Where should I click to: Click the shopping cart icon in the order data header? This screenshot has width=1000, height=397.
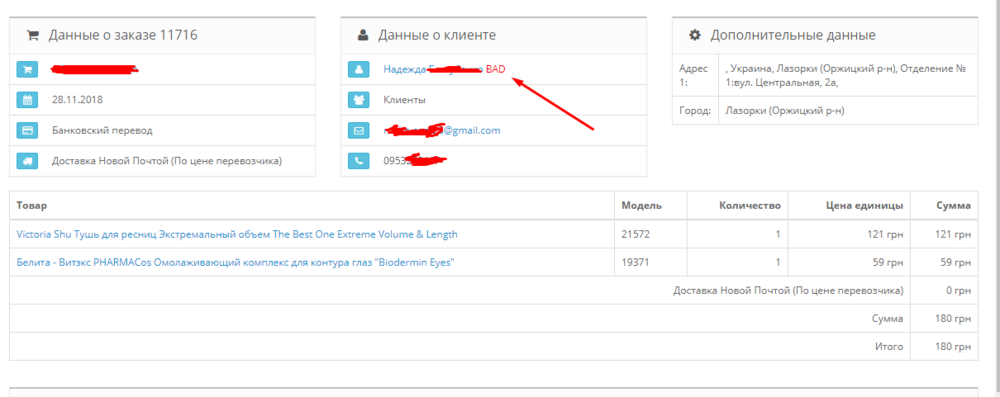tap(32, 36)
